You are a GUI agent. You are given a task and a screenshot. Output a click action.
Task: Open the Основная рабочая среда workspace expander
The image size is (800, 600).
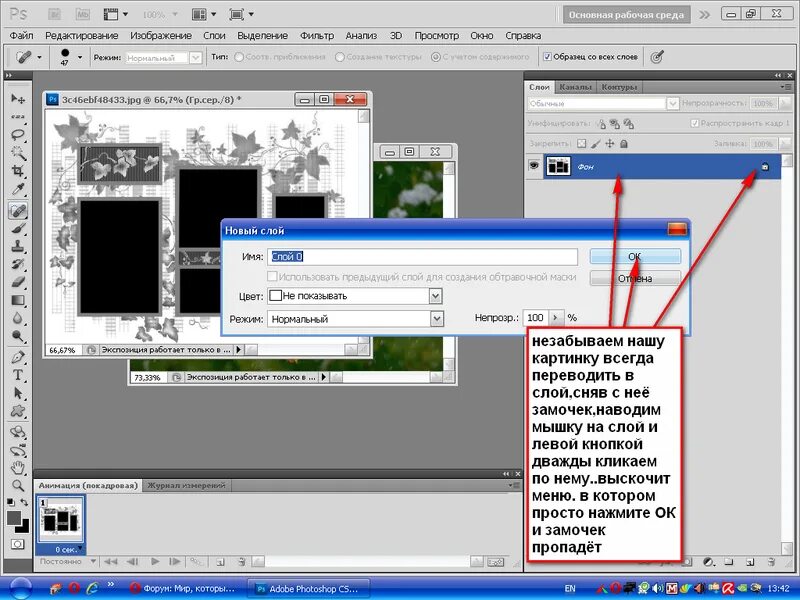(x=704, y=15)
